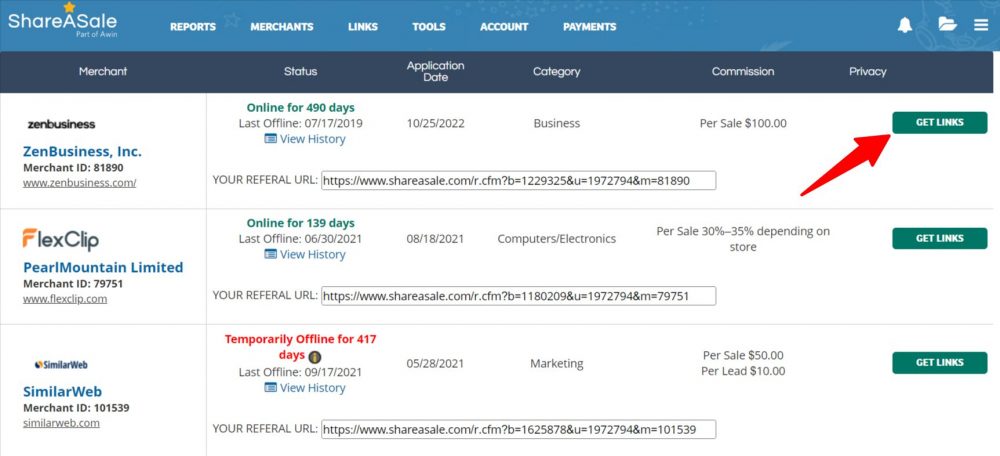
Task: Open the TOOLS menu
Action: tap(429, 27)
